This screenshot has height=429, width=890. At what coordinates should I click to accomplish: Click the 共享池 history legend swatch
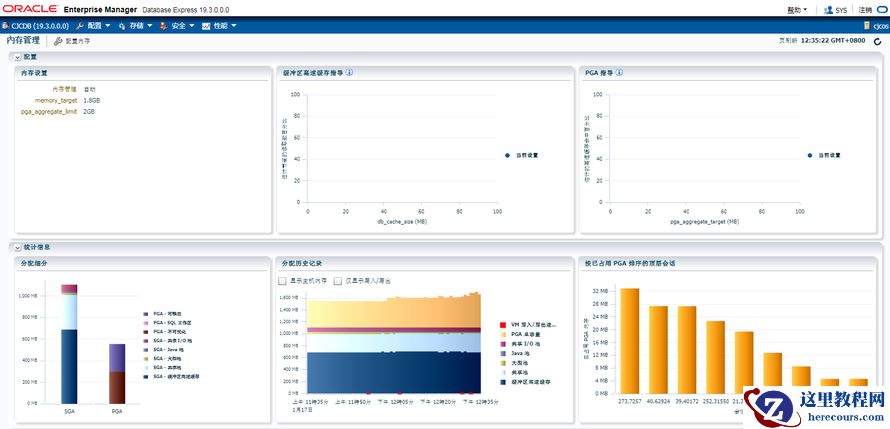502,372
